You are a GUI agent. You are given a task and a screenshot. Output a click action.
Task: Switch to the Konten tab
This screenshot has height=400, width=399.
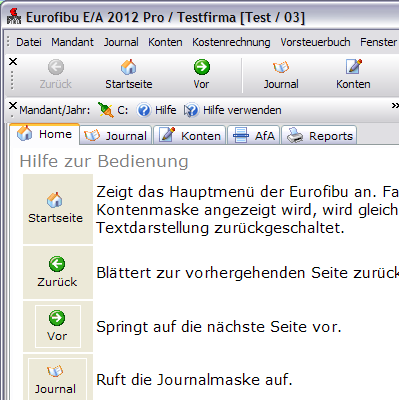tap(189, 135)
